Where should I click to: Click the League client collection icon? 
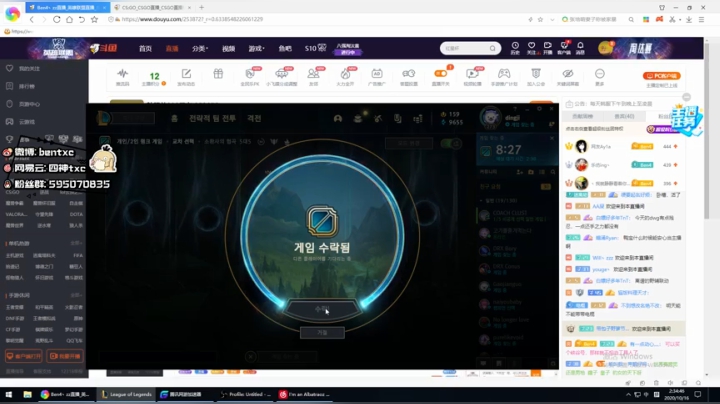pyautogui.click(x=398, y=118)
